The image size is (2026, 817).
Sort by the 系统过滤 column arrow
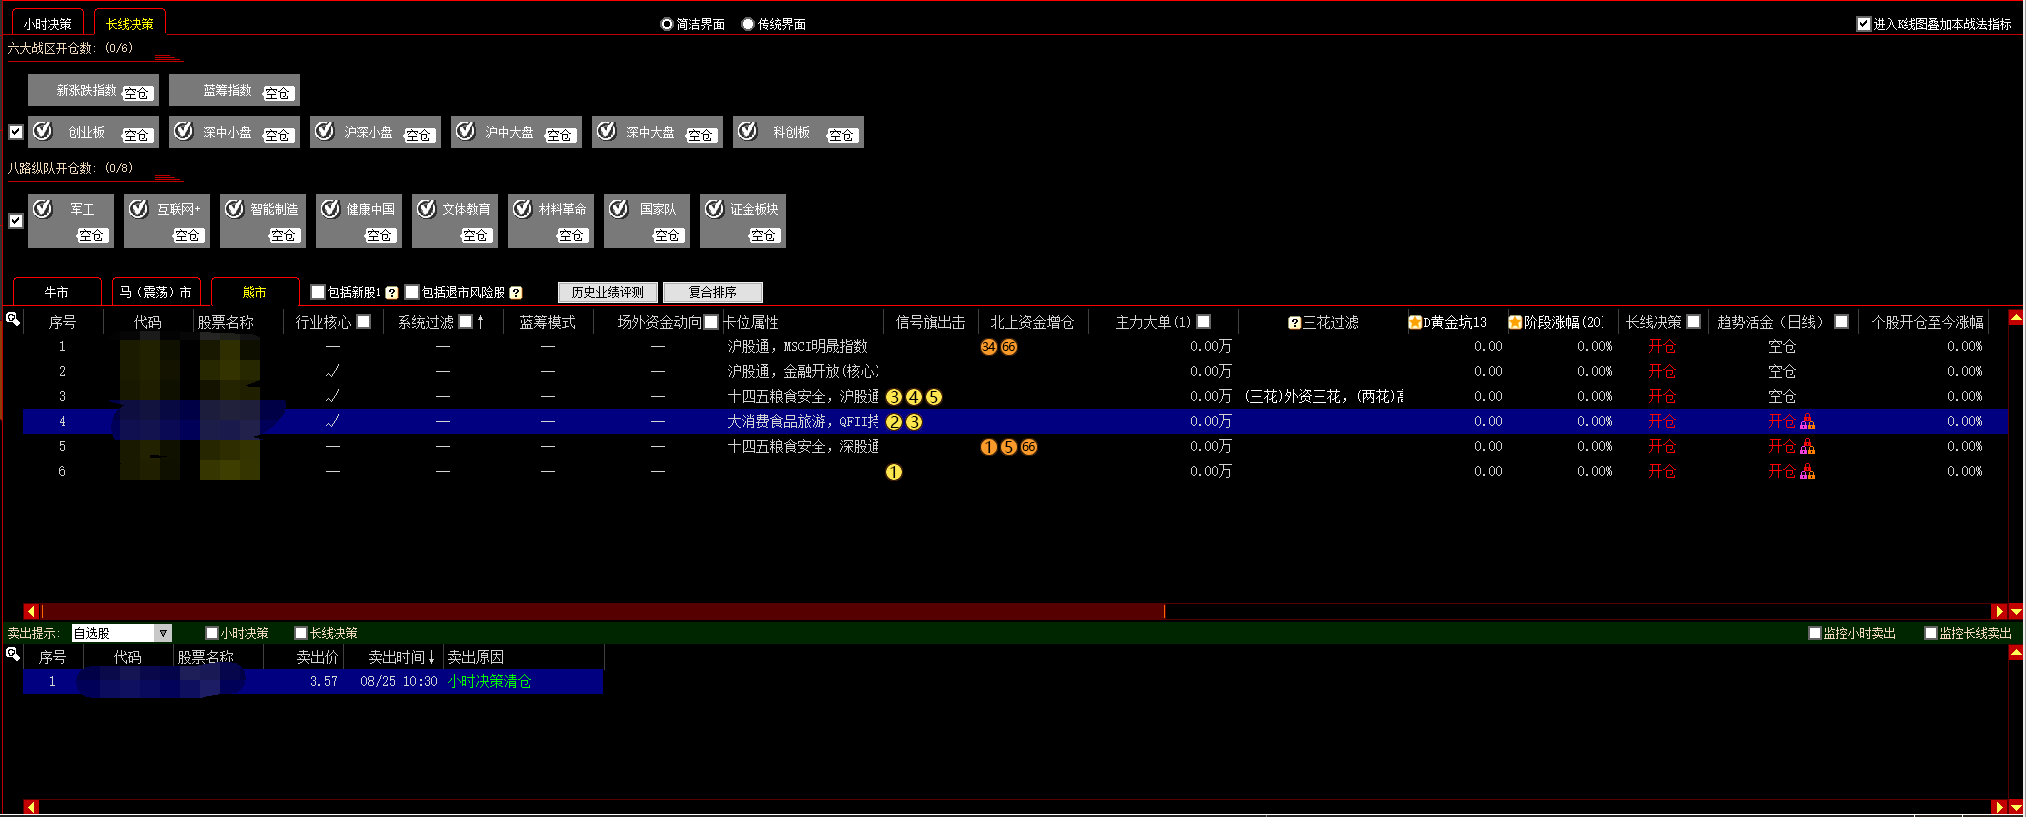pyautogui.click(x=481, y=322)
